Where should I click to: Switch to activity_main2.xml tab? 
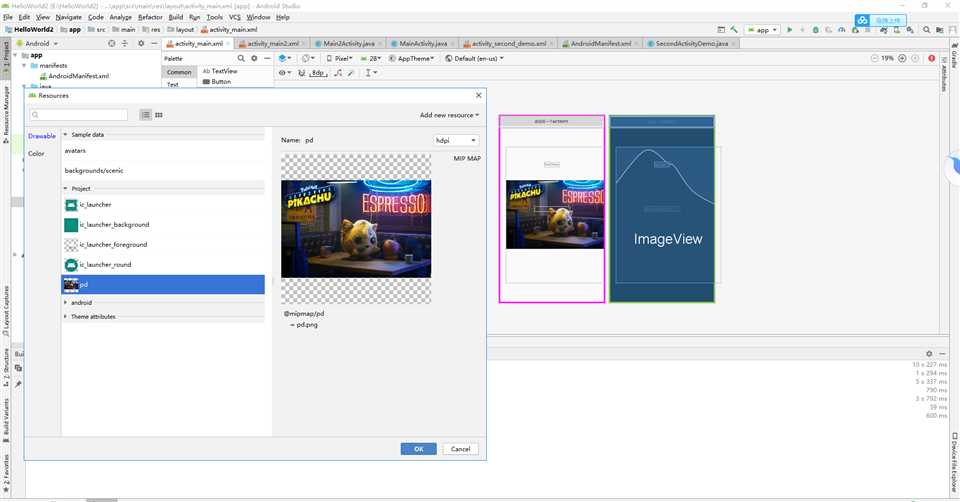click(272, 43)
